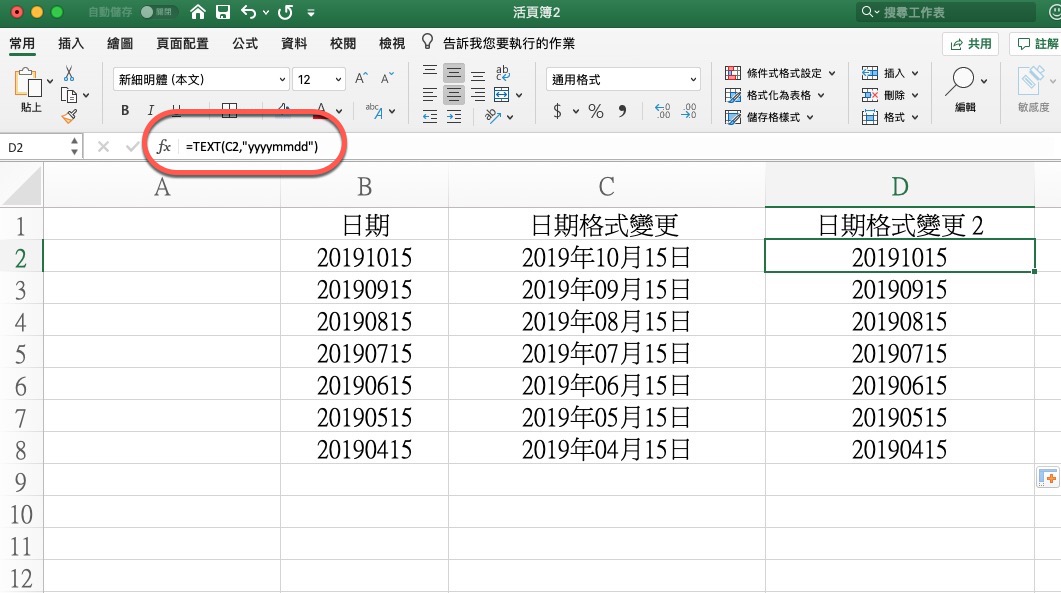Select the Format Painter brush icon
The width and height of the screenshot is (1061, 593).
pos(69,116)
